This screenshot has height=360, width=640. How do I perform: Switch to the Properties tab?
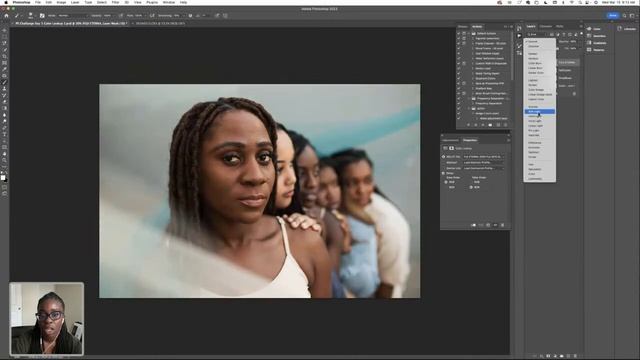click(x=470, y=140)
